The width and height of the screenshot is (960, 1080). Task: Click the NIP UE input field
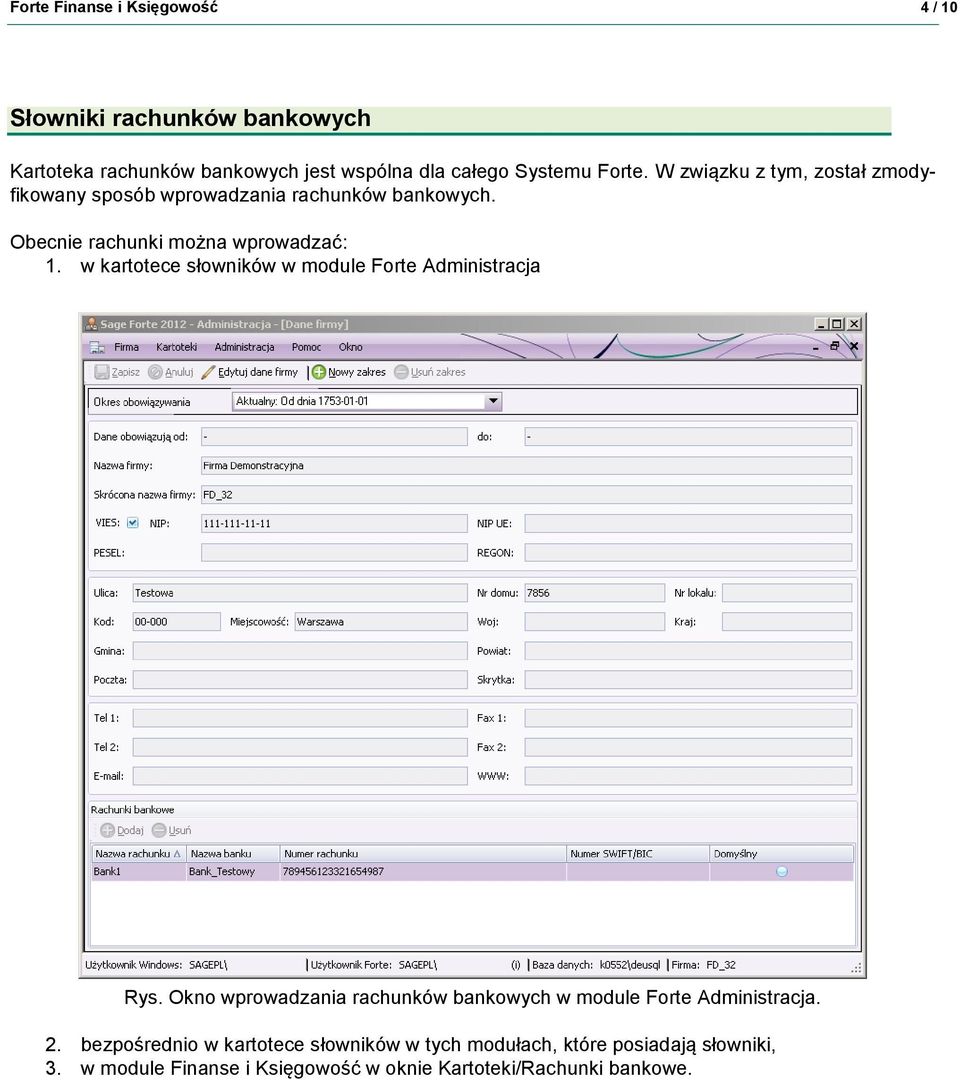click(688, 523)
